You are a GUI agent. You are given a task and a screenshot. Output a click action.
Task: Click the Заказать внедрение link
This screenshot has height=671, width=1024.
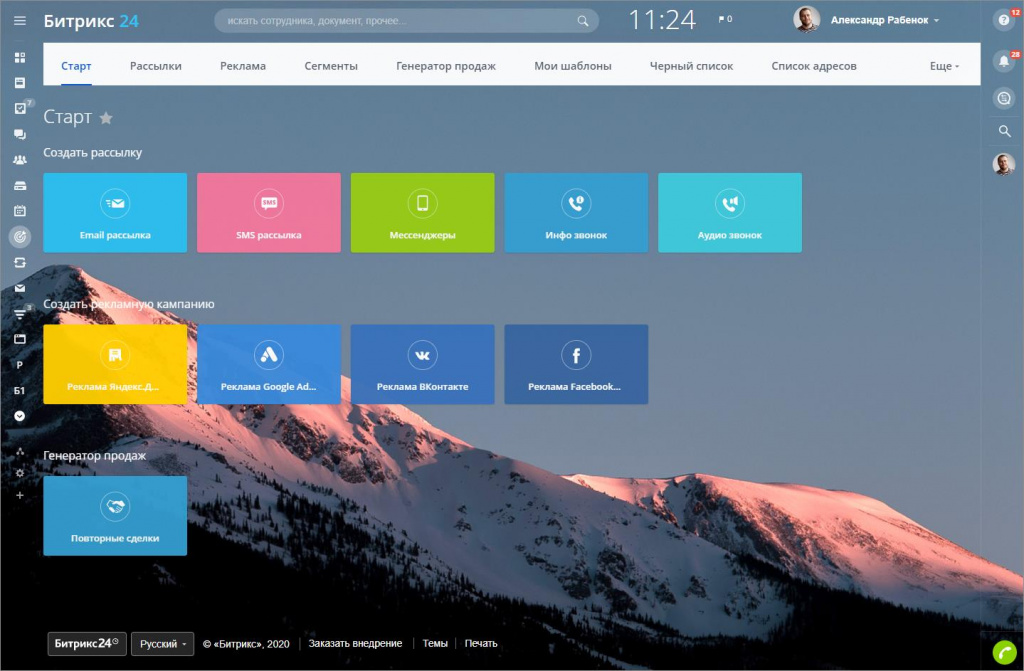(x=355, y=644)
